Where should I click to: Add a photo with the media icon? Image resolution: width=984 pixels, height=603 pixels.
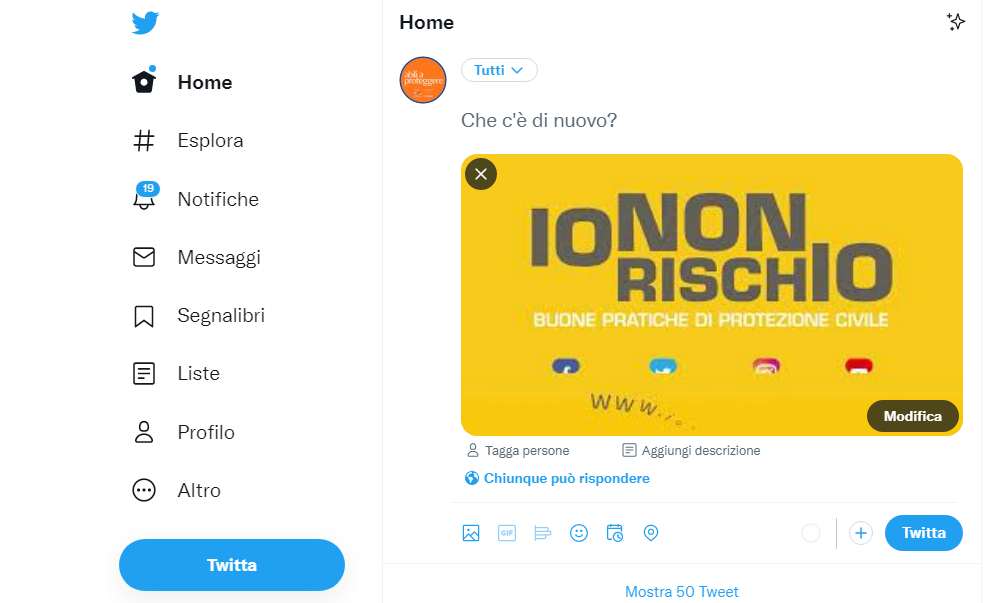pos(471,533)
